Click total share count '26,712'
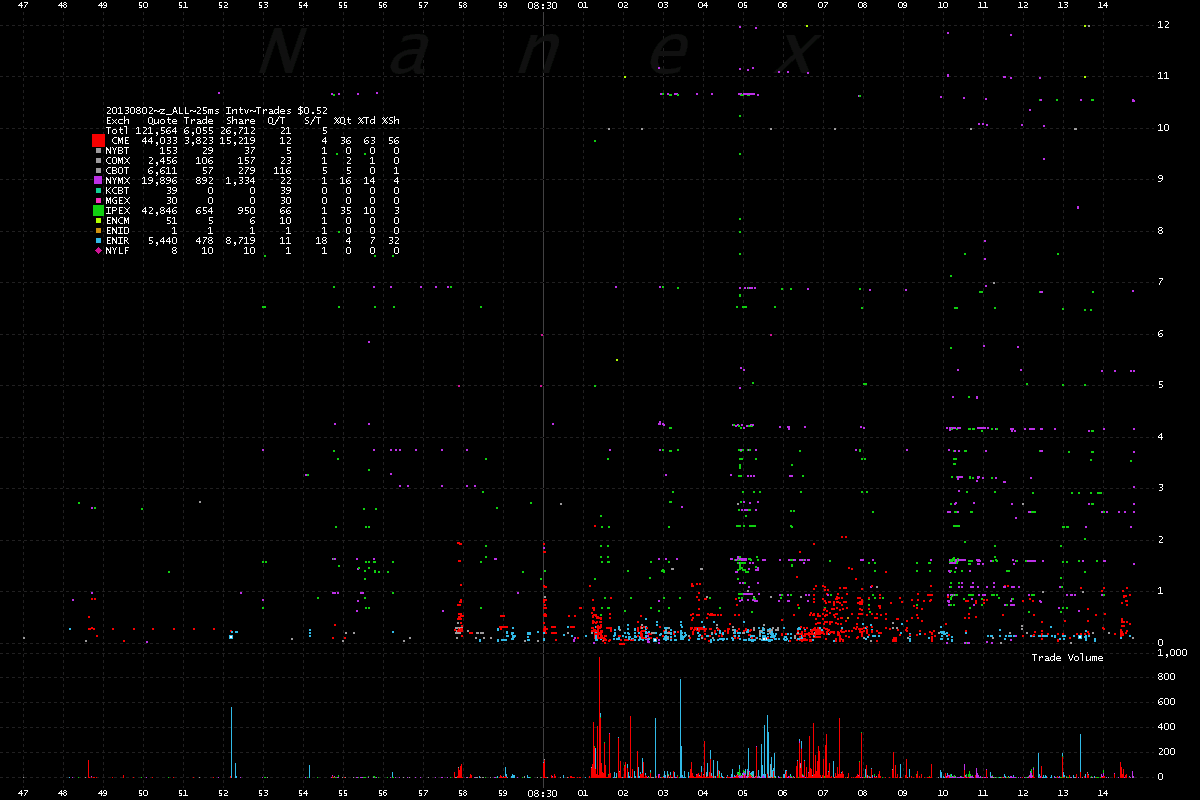 [238, 130]
